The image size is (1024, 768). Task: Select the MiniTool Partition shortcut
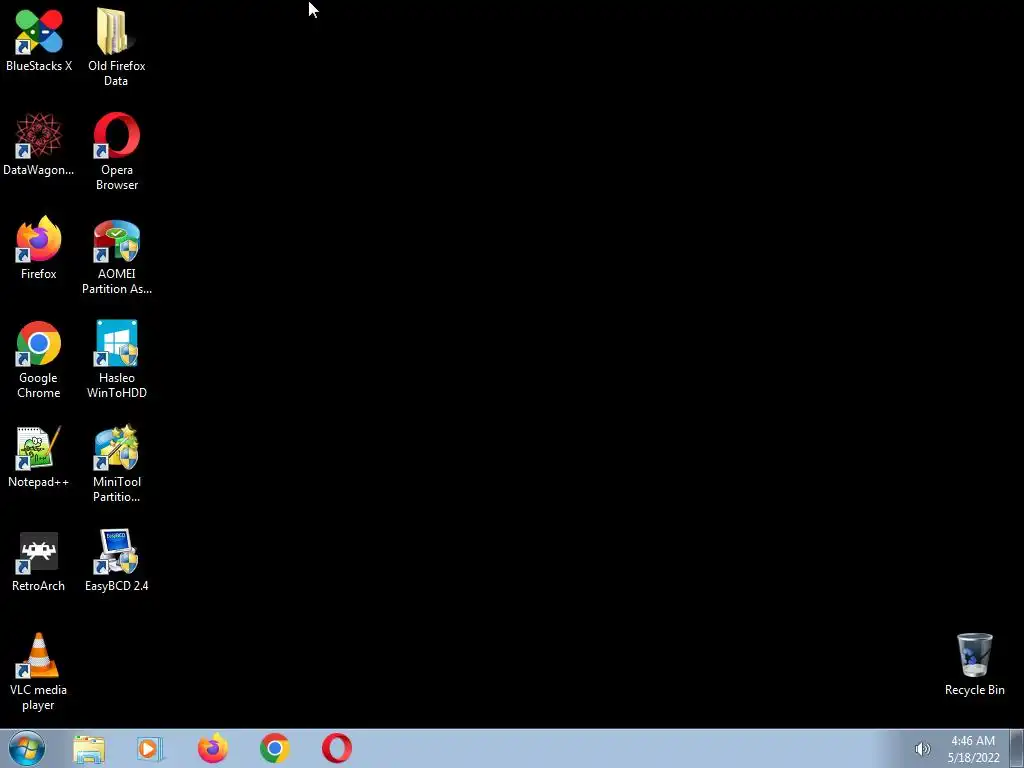point(116,464)
